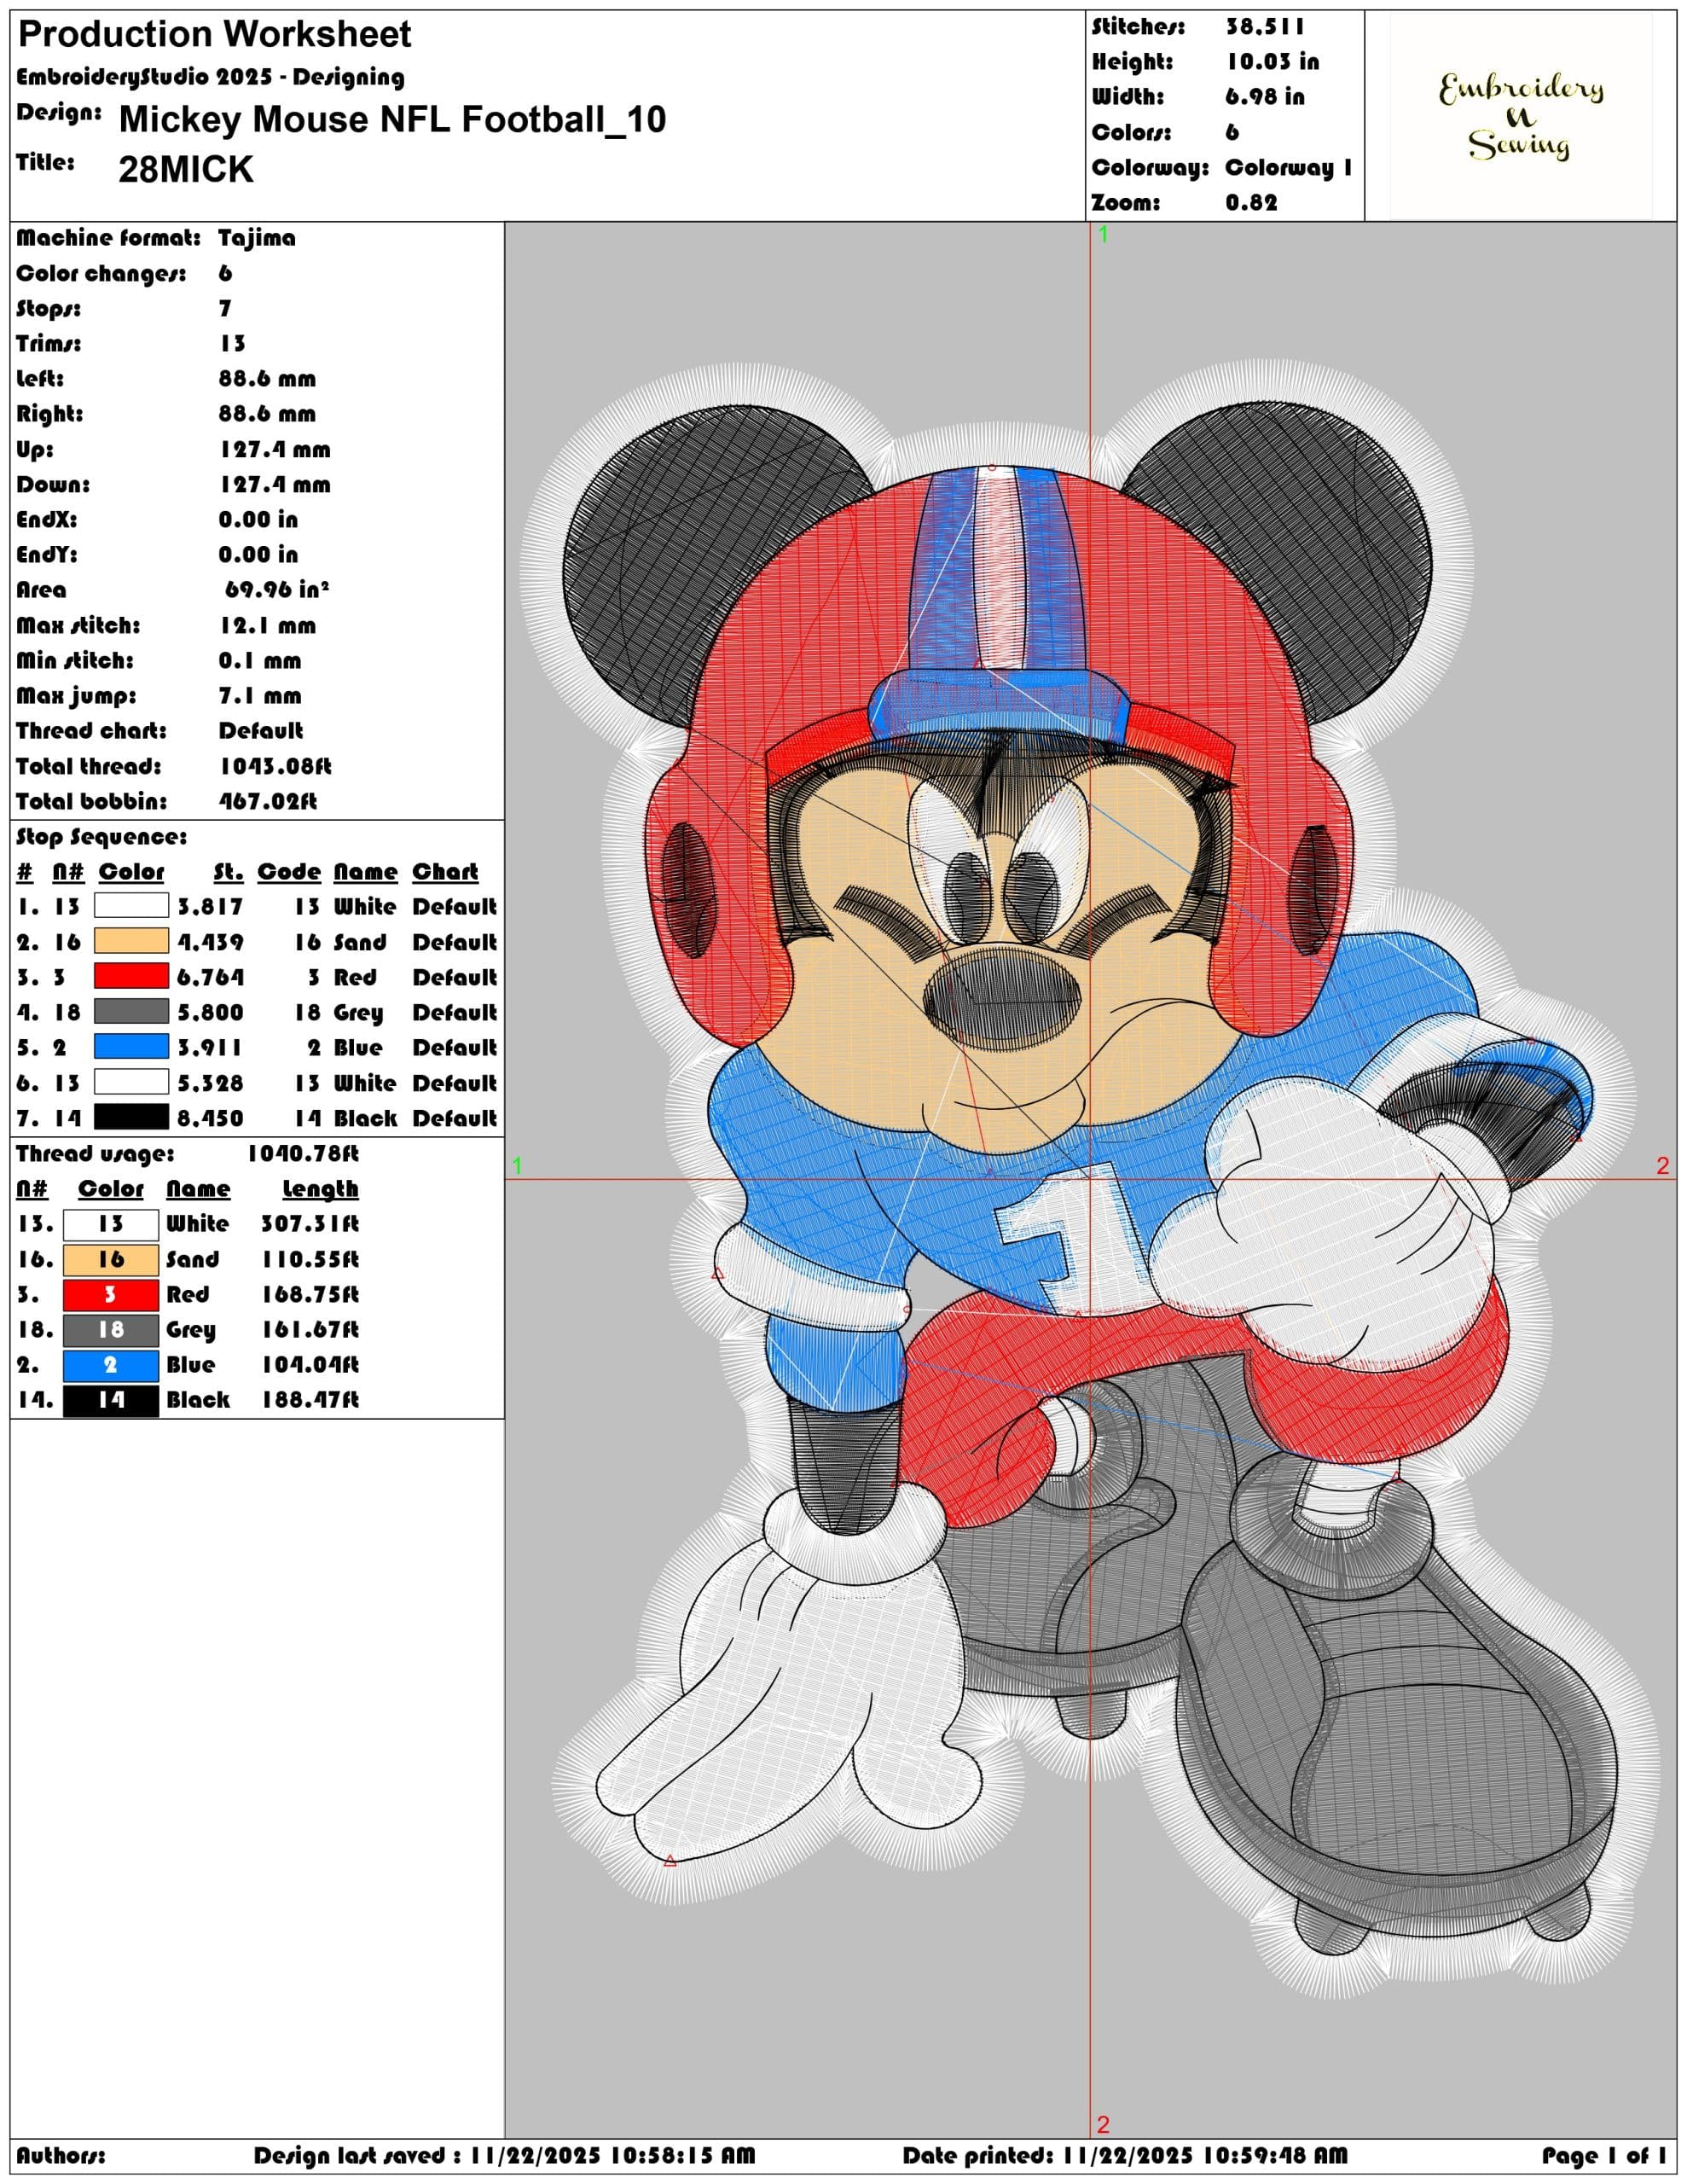
Task: Click the Black thread length '188.47ft'
Action: coord(310,1400)
